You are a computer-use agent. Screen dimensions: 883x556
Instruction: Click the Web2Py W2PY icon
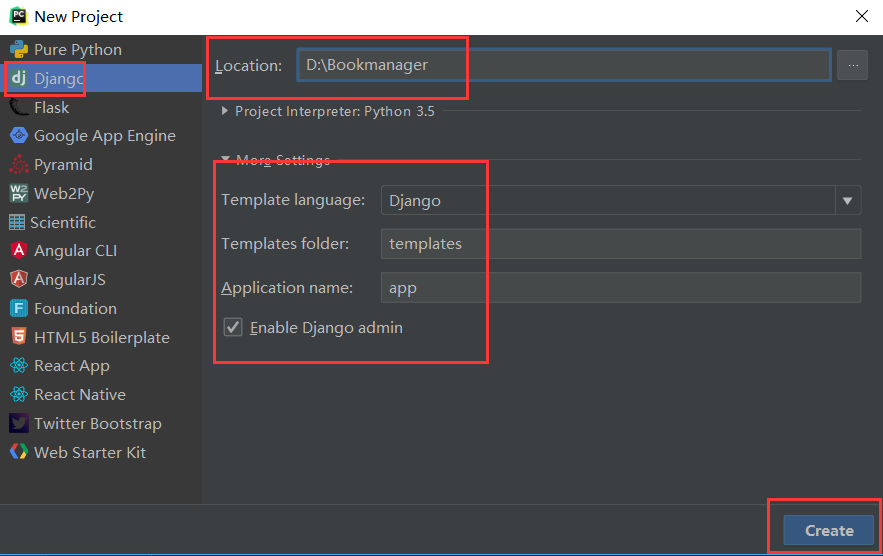click(x=19, y=193)
